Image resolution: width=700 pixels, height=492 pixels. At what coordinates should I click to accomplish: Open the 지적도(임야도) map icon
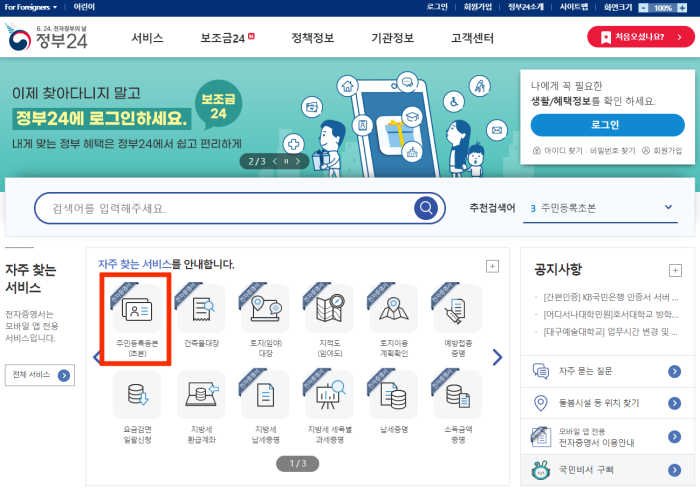click(x=330, y=310)
